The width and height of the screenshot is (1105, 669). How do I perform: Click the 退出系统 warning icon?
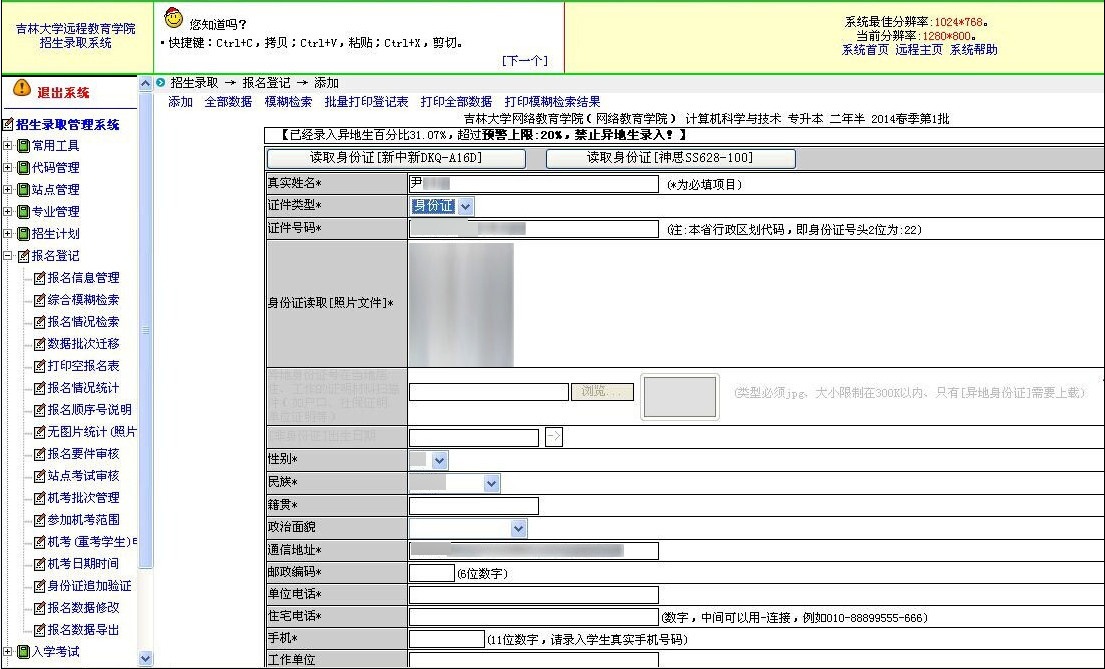21,88
